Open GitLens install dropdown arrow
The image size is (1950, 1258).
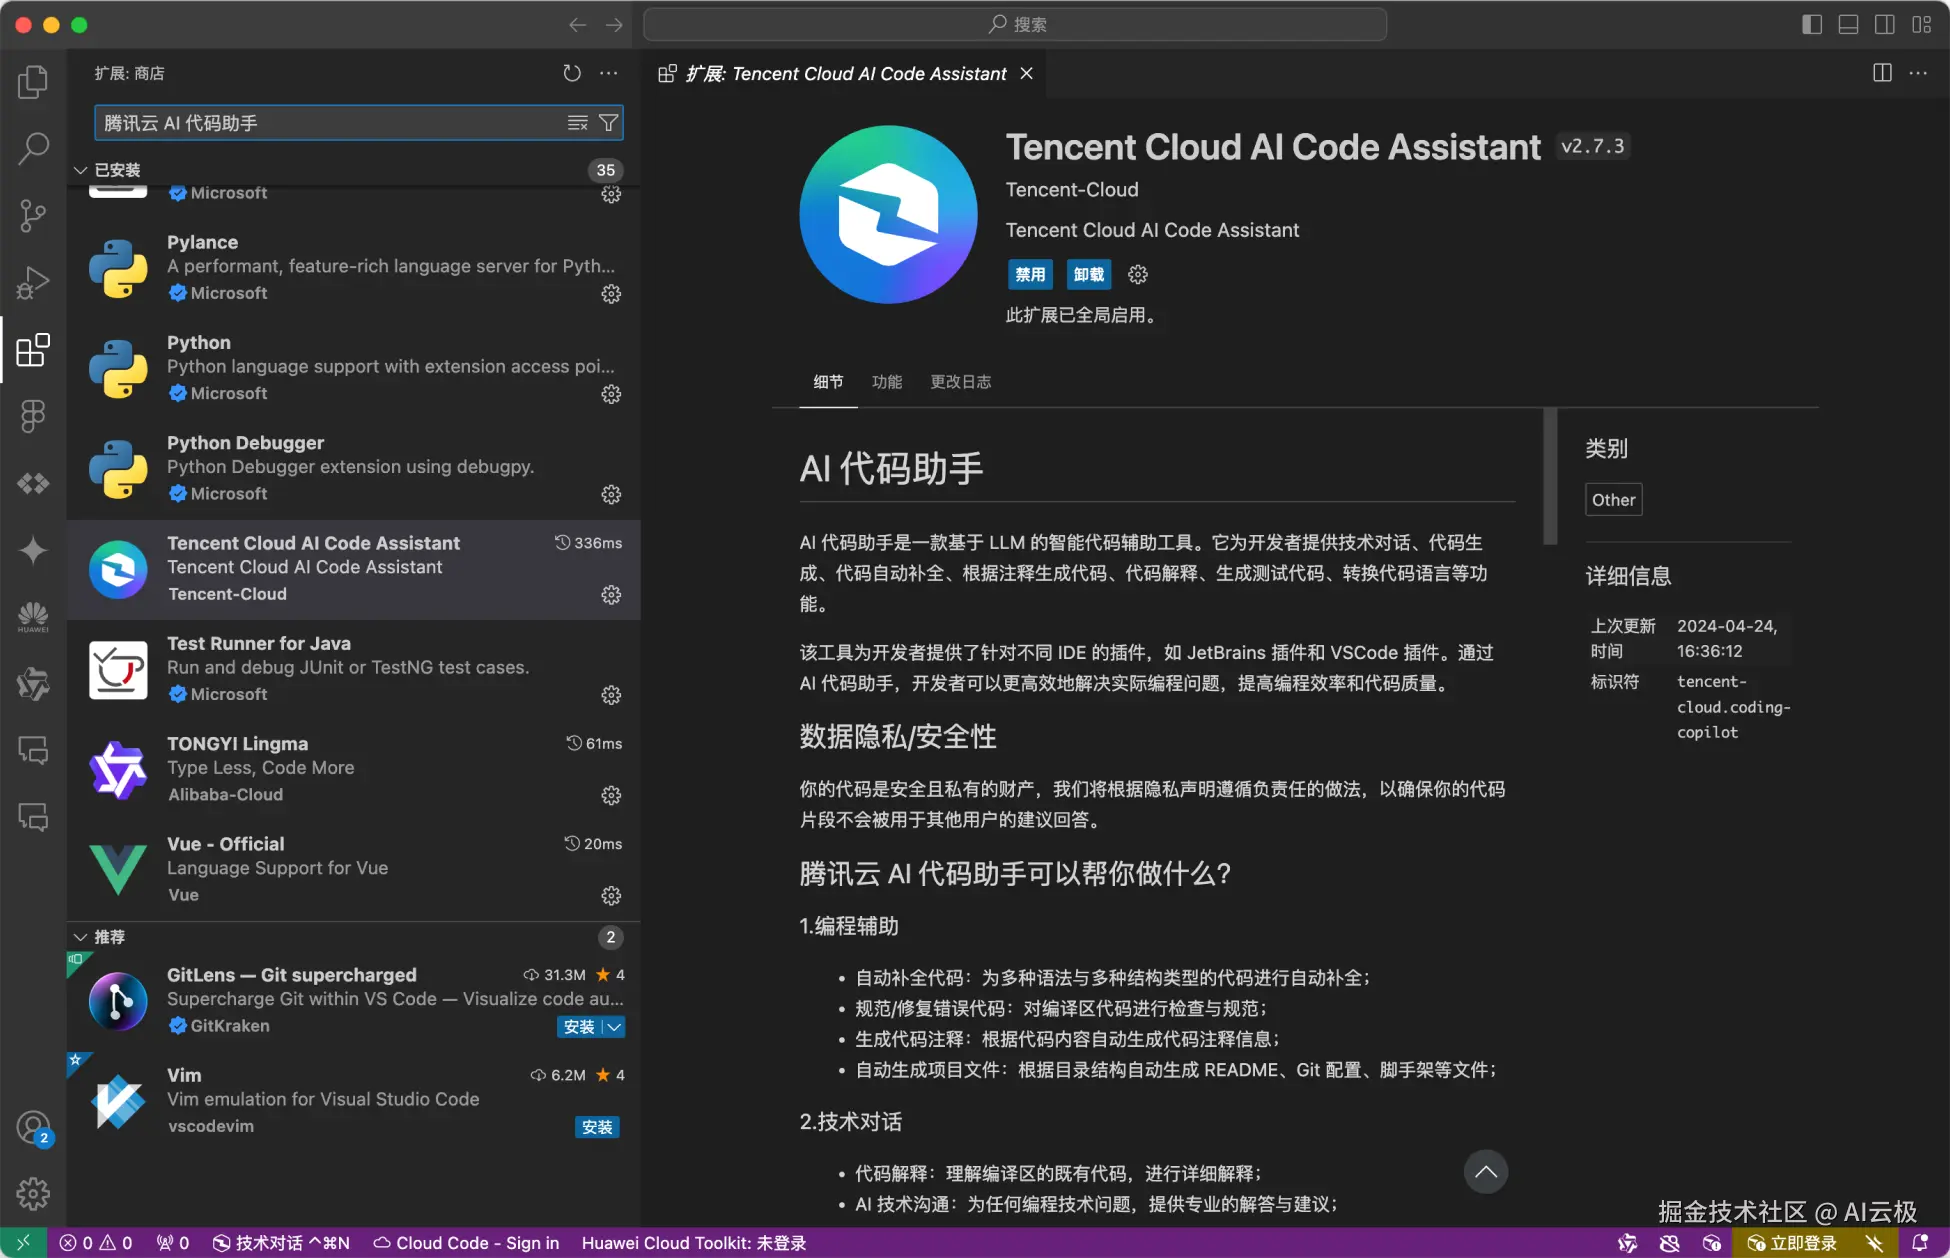(x=615, y=1027)
